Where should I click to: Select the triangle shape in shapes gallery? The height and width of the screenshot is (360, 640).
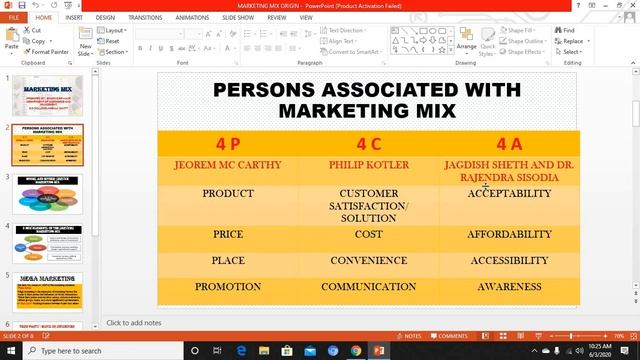point(396,40)
